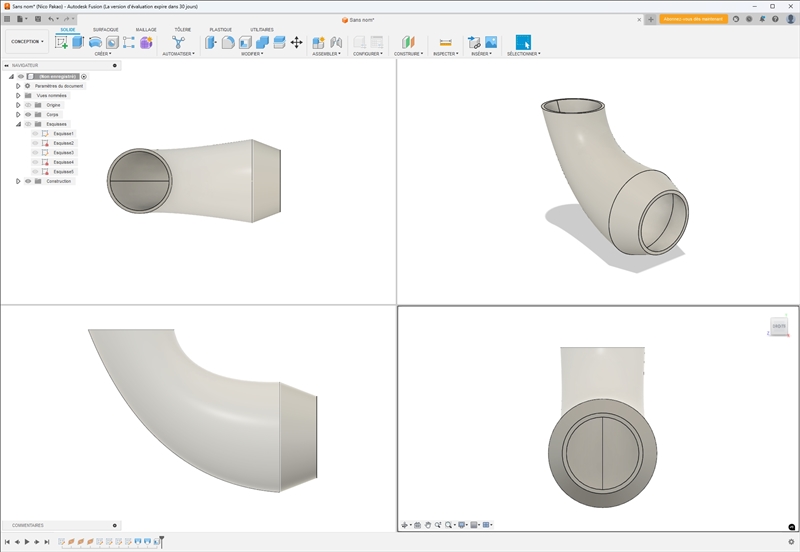800x552 pixels.
Task: Toggle visibility of the root document component
Action: tap(21, 77)
